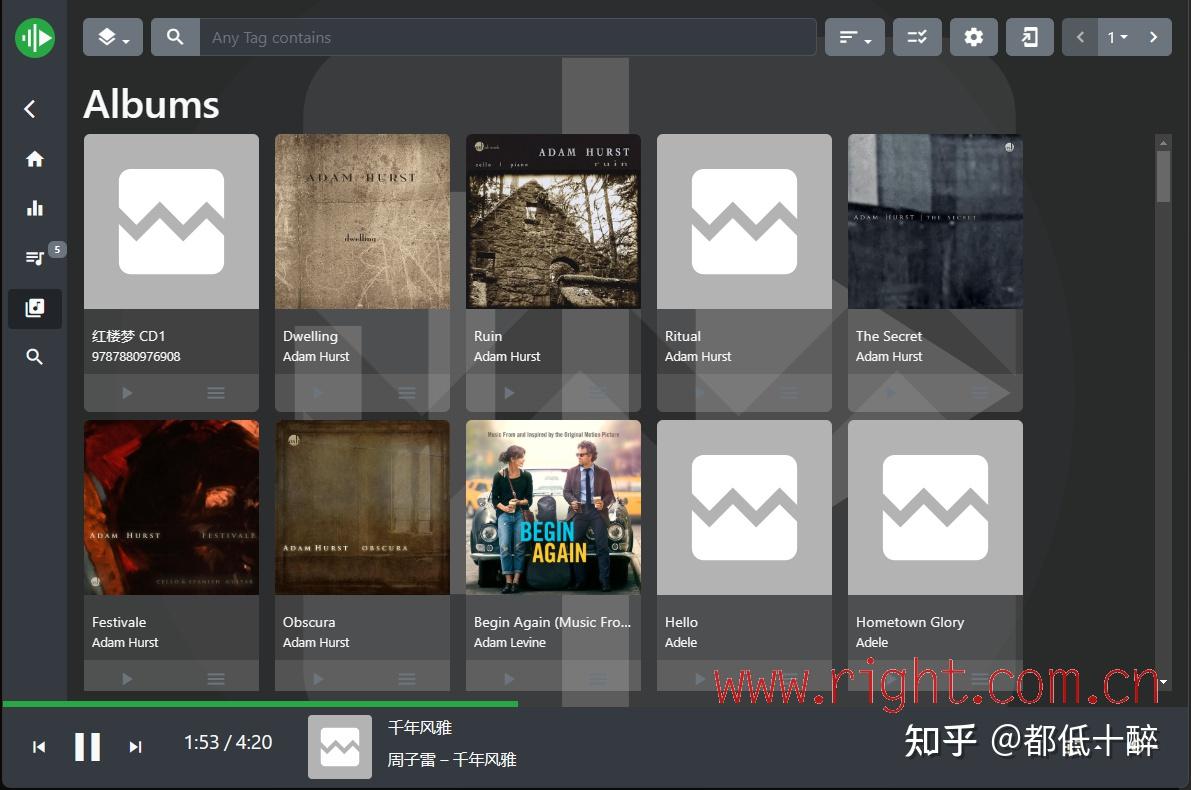Go to previous page arrow
This screenshot has height=790, width=1191.
(1080, 37)
